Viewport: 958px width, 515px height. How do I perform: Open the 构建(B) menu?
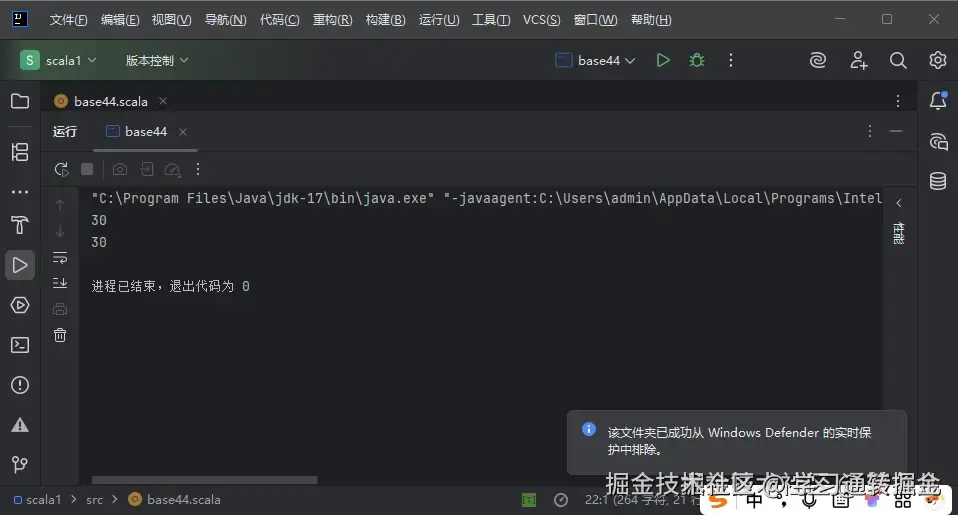click(386, 20)
